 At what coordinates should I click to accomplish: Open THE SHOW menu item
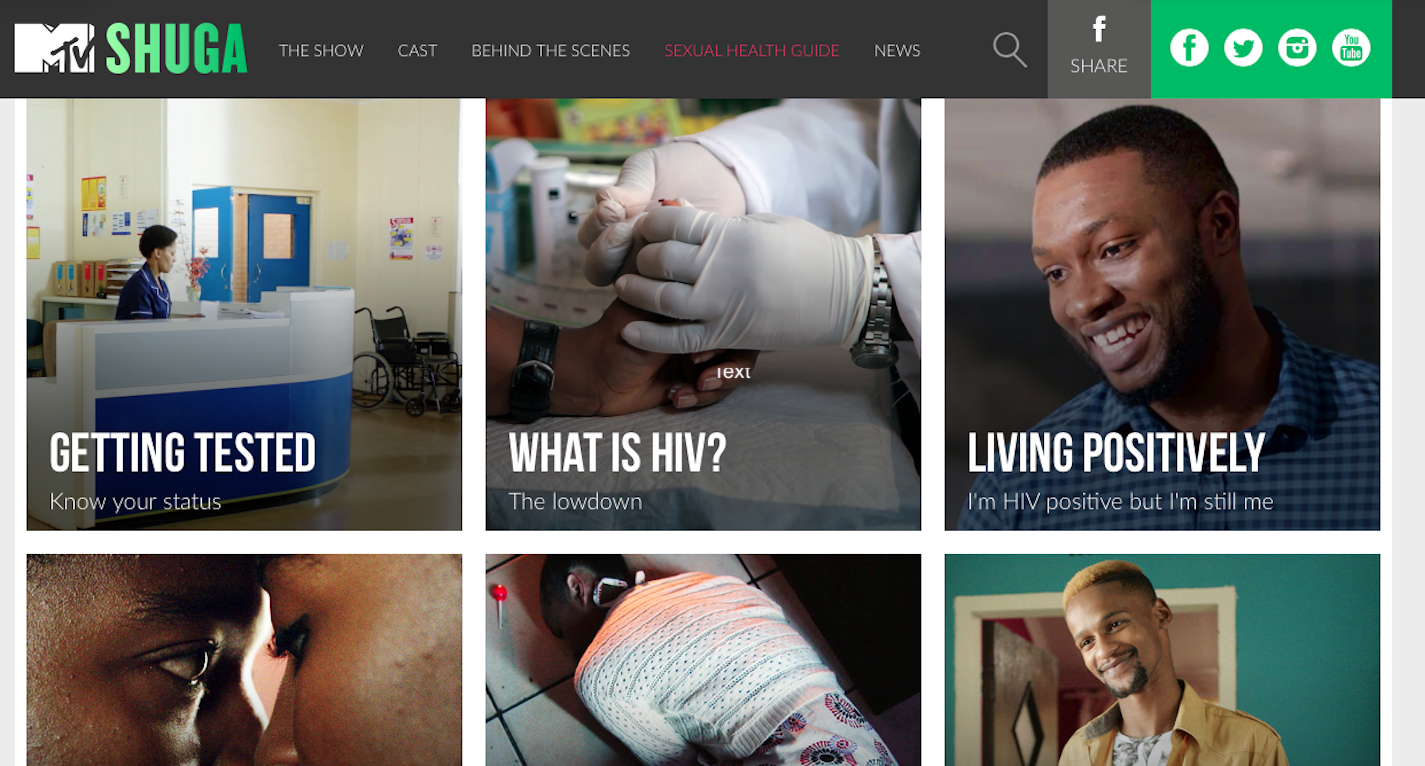(x=321, y=50)
